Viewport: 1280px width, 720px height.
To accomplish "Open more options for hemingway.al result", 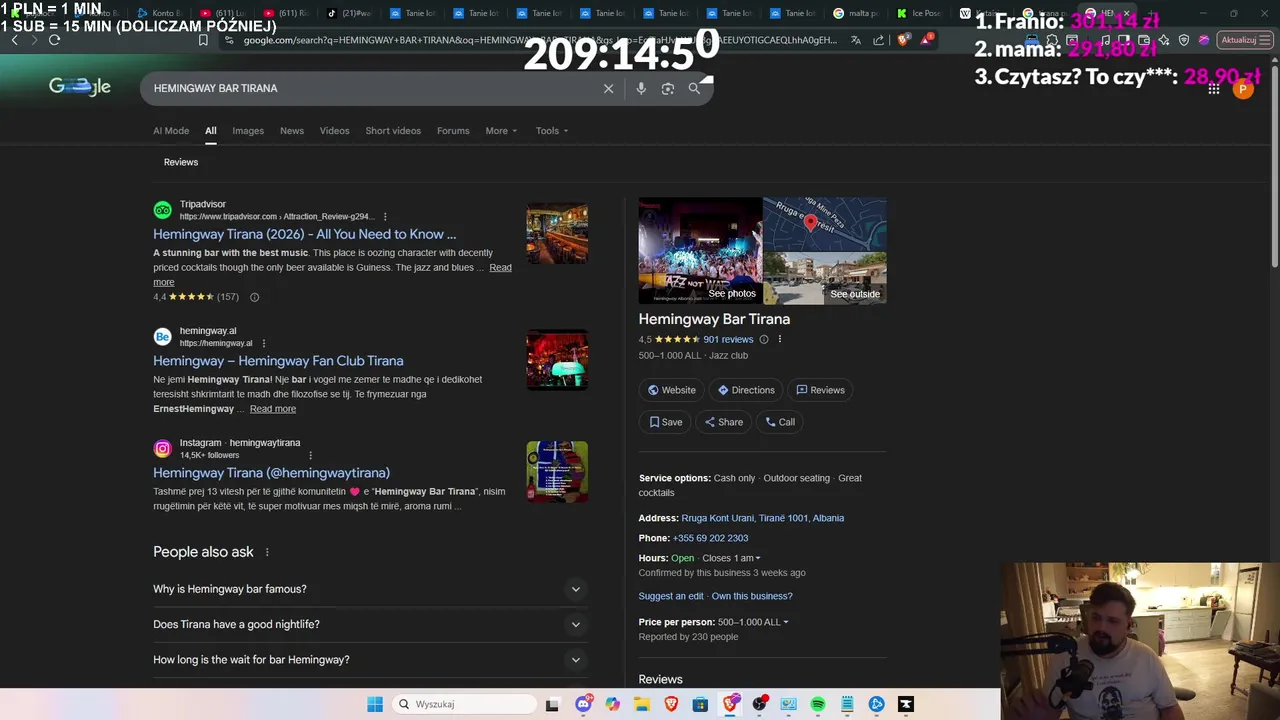I will click(264, 343).
